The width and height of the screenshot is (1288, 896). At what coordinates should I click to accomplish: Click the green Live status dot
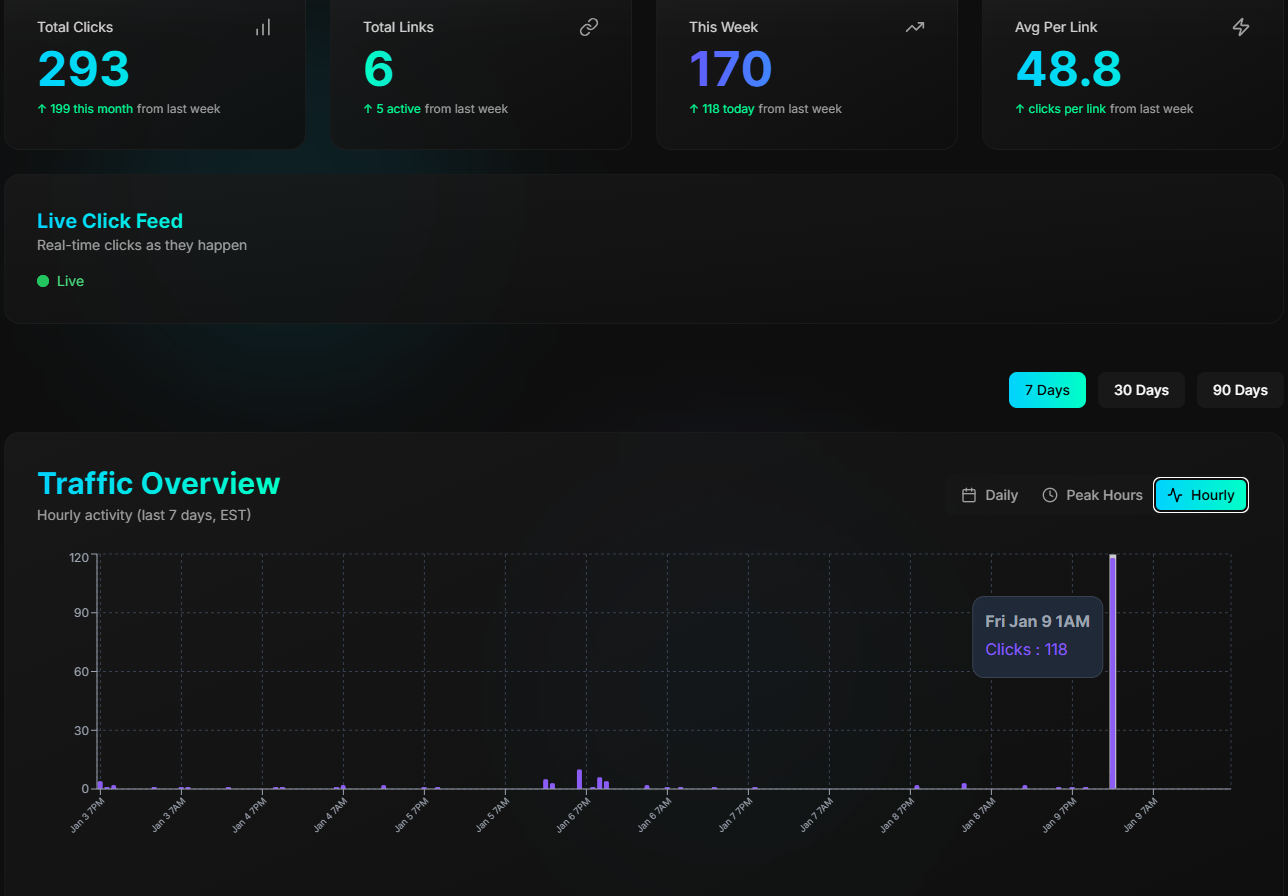(x=42, y=281)
